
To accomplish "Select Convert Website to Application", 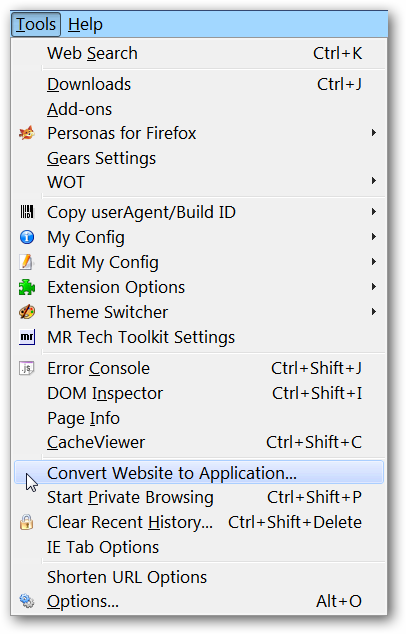I will 199,472.
